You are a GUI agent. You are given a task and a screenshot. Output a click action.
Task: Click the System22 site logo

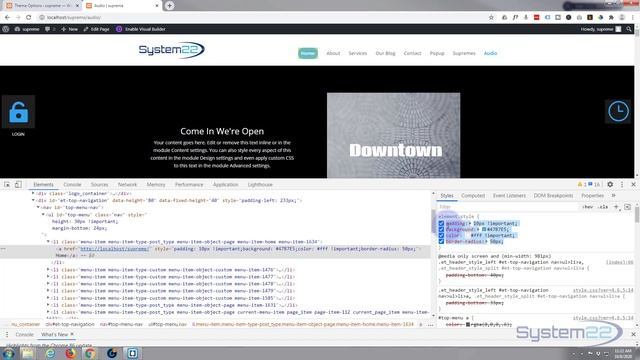click(x=171, y=50)
